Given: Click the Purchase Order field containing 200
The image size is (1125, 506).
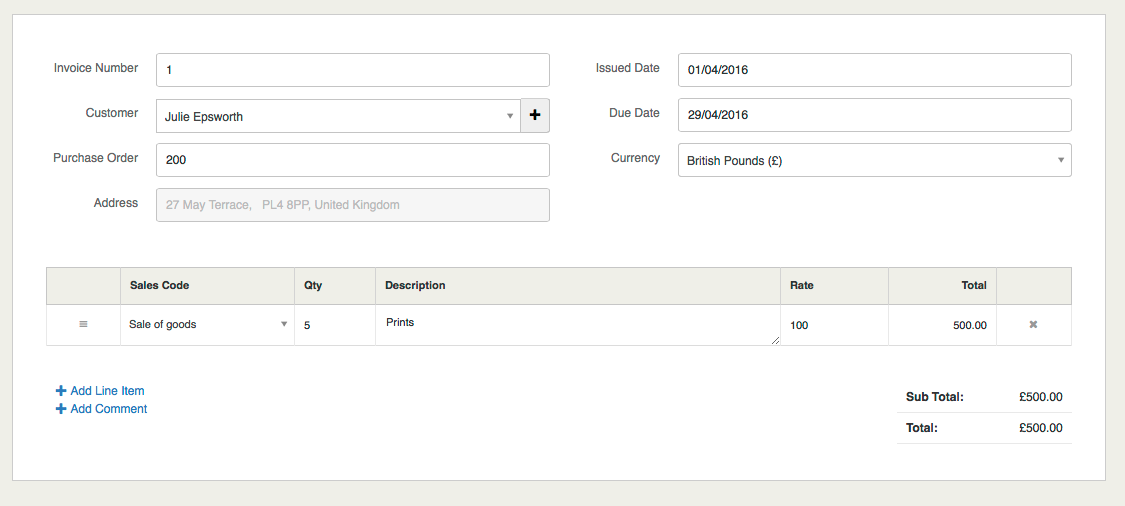Looking at the screenshot, I should [x=353, y=160].
